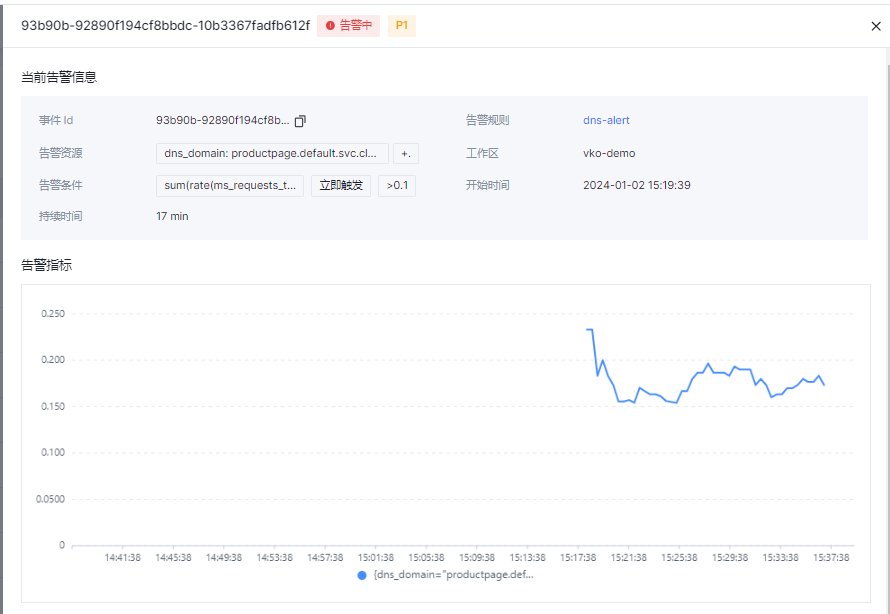Click the 15:37:38 x-axis time label
The image size is (890, 614).
829,558
